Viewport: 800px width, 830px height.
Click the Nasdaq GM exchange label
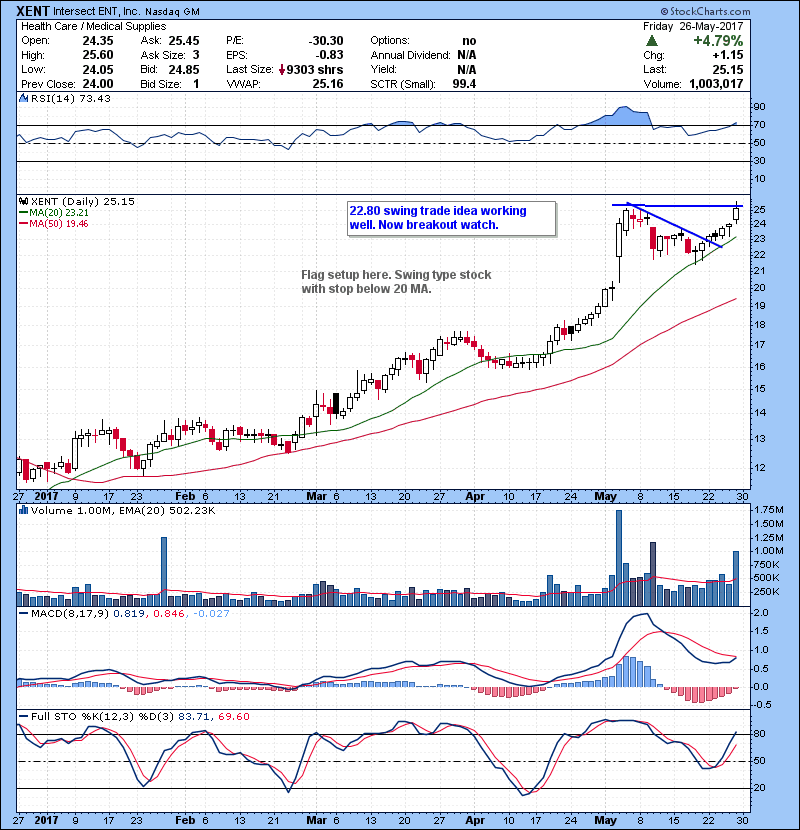tap(172, 12)
